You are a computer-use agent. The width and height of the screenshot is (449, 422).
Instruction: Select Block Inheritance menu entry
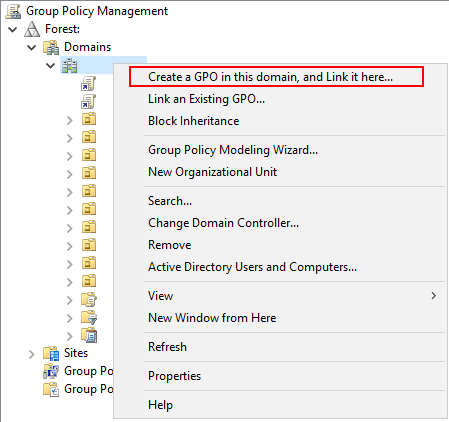pyautogui.click(x=194, y=121)
